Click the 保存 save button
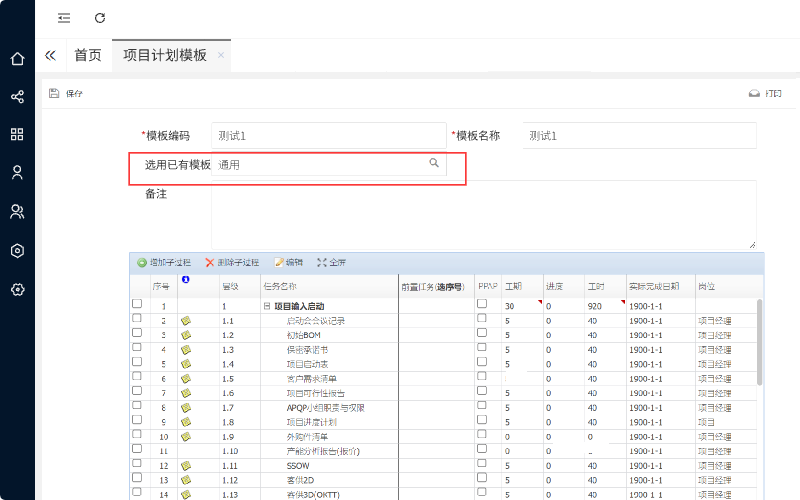800x500 pixels. (66, 93)
